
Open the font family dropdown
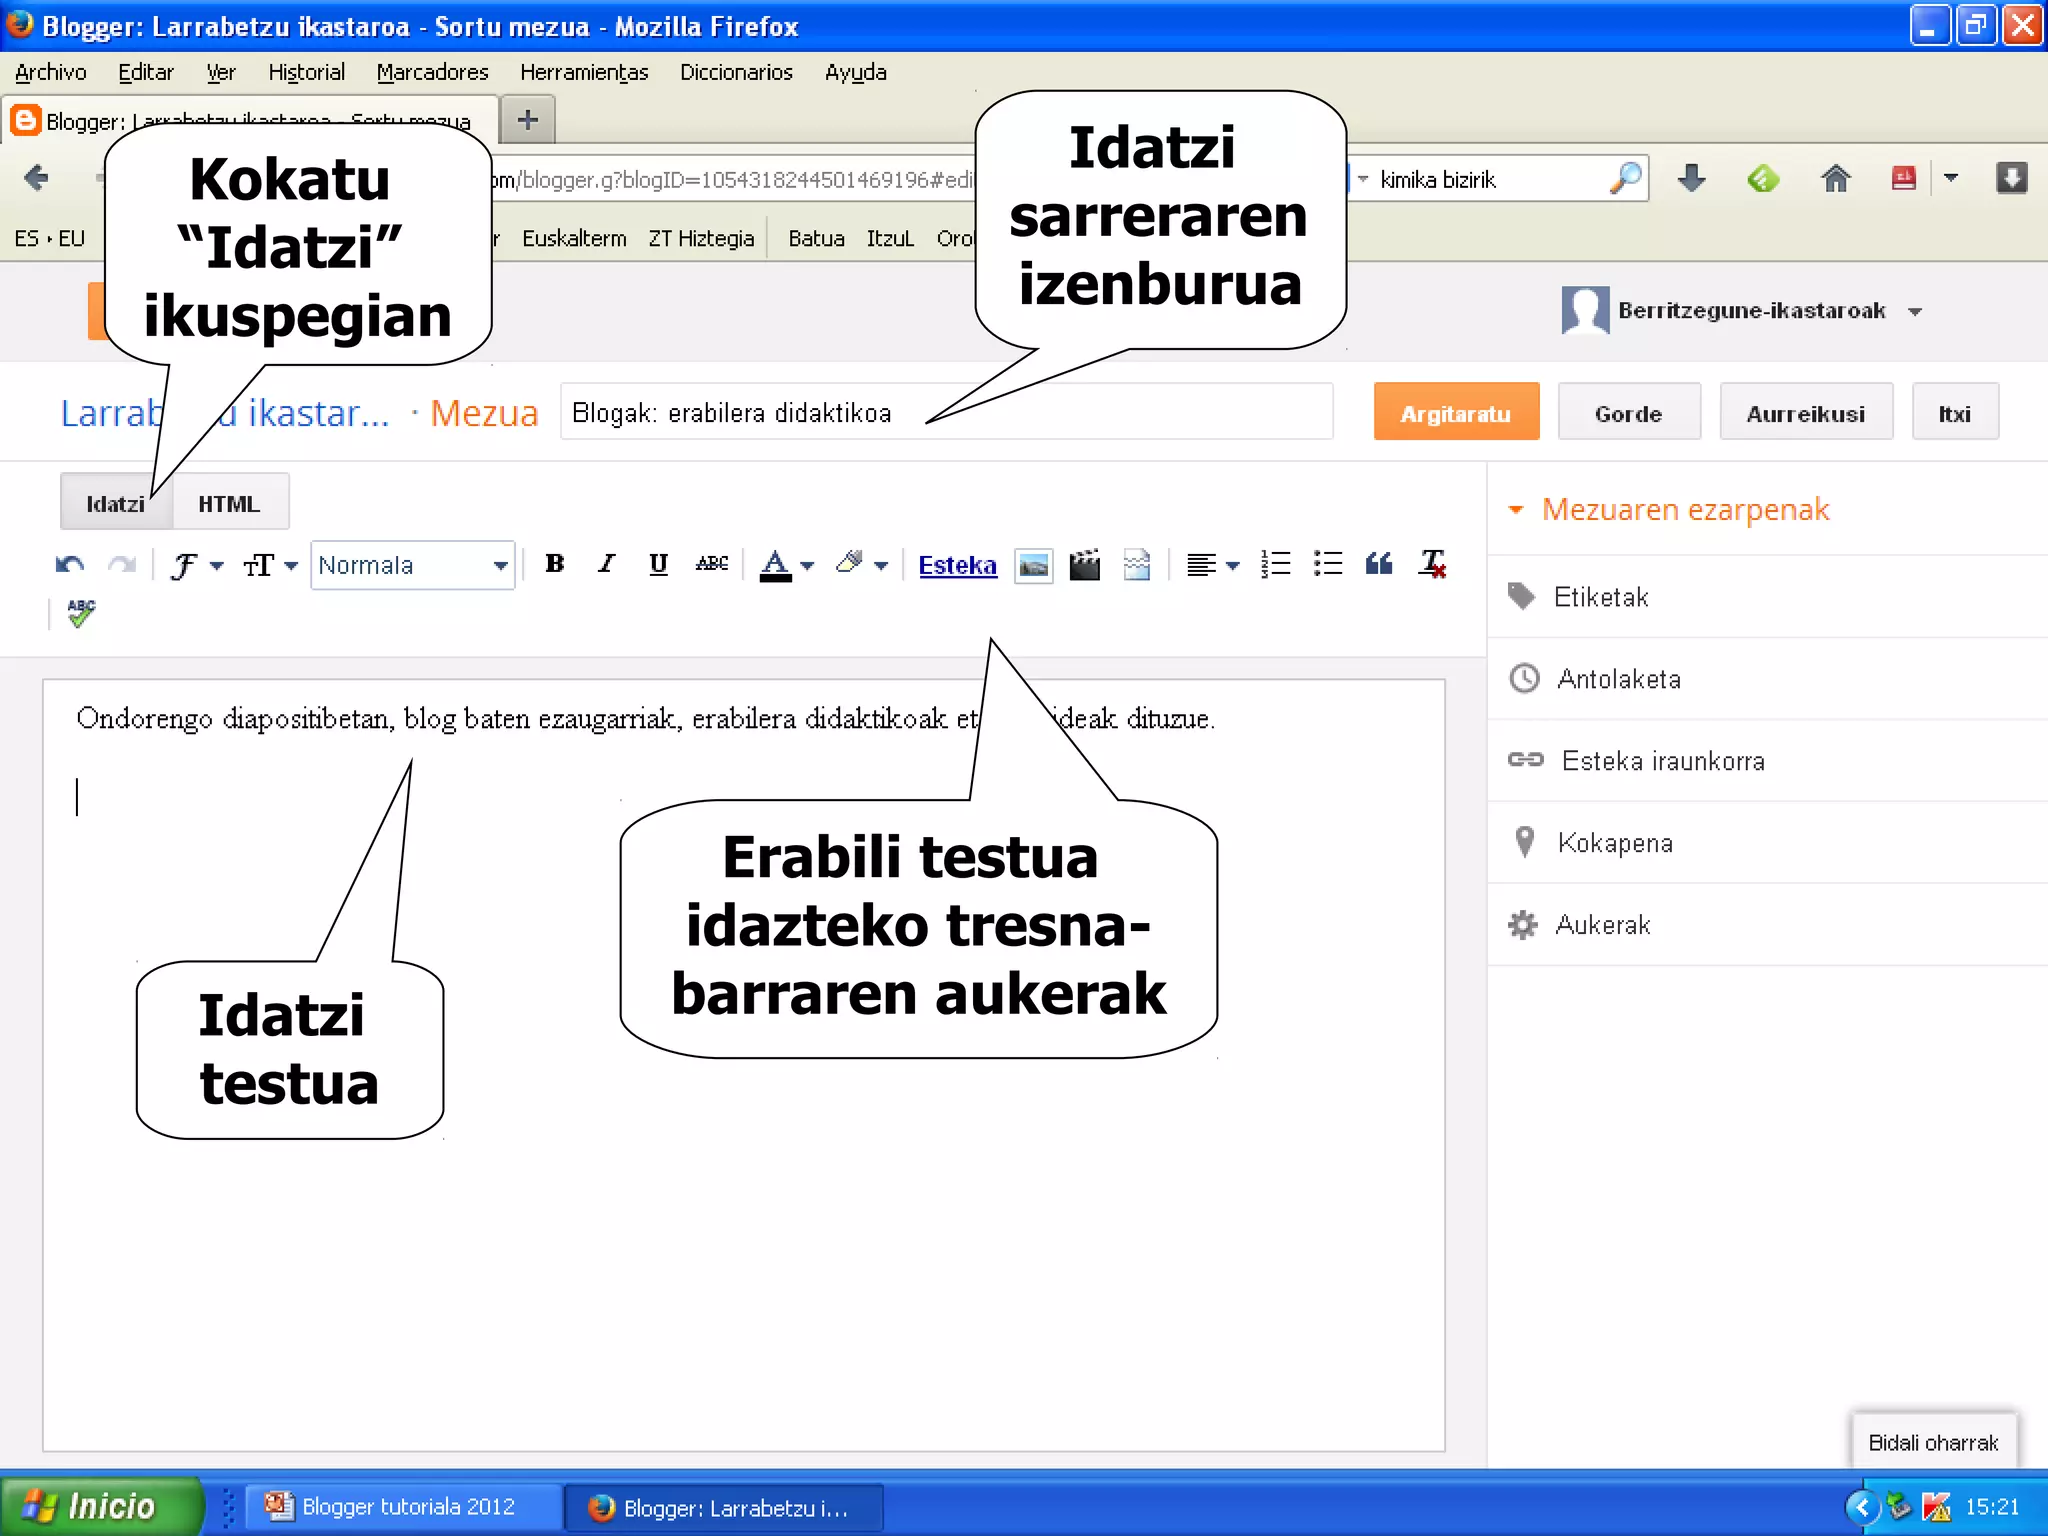196,565
